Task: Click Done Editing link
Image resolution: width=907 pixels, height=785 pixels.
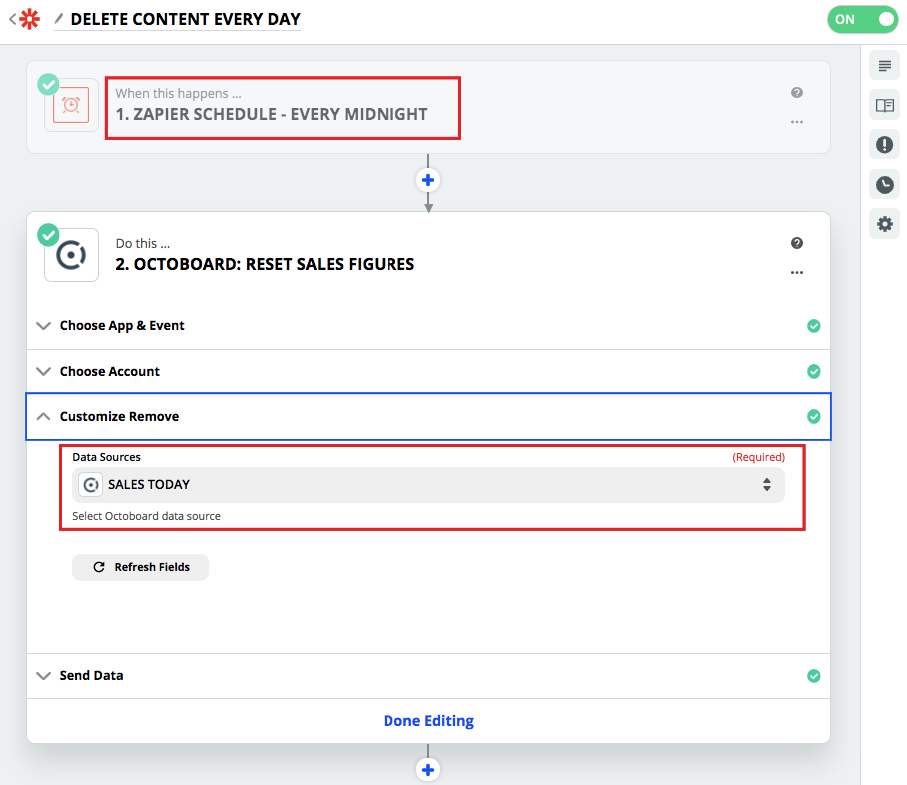Action: pos(429,721)
